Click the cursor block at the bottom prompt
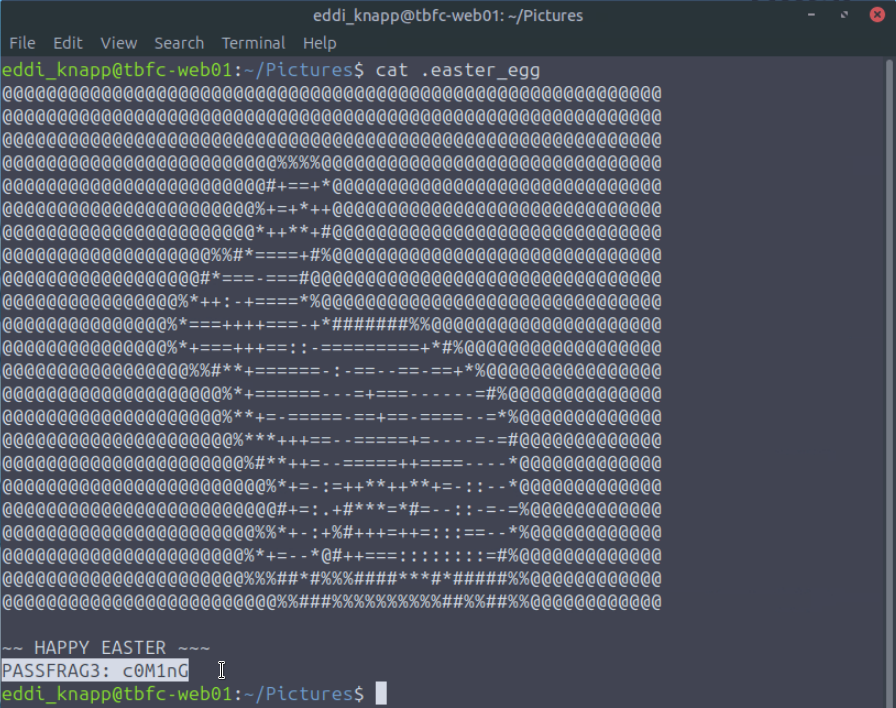896x708 pixels. click(381, 693)
